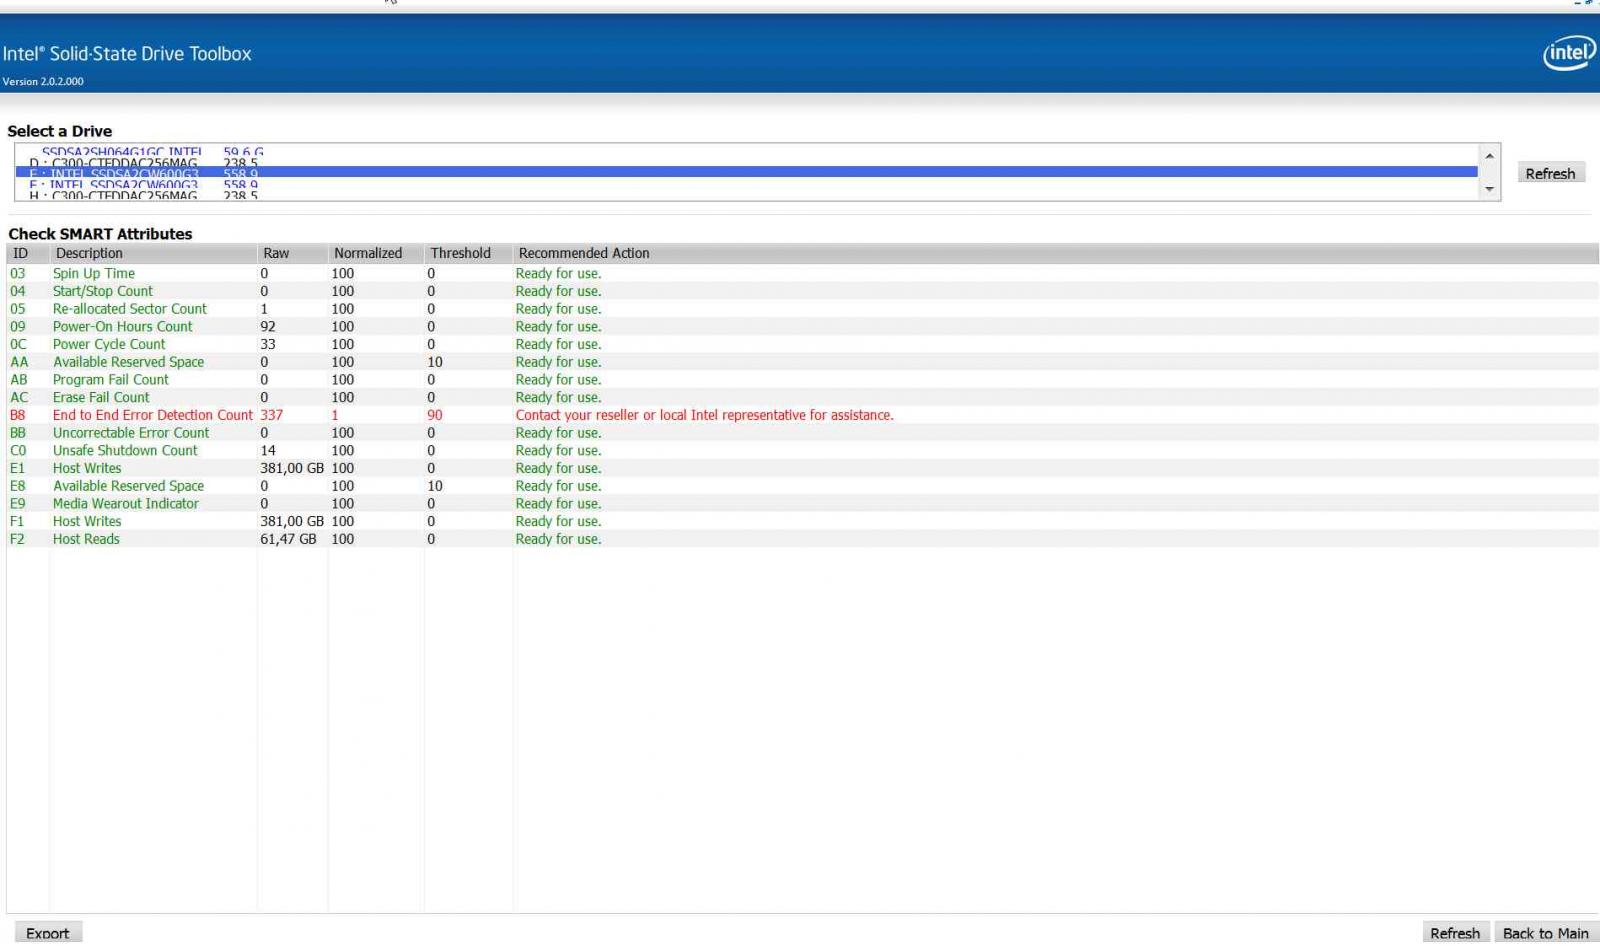The width and height of the screenshot is (1600, 946).
Task: Click the bottom Refresh button
Action: pyautogui.click(x=1455, y=933)
